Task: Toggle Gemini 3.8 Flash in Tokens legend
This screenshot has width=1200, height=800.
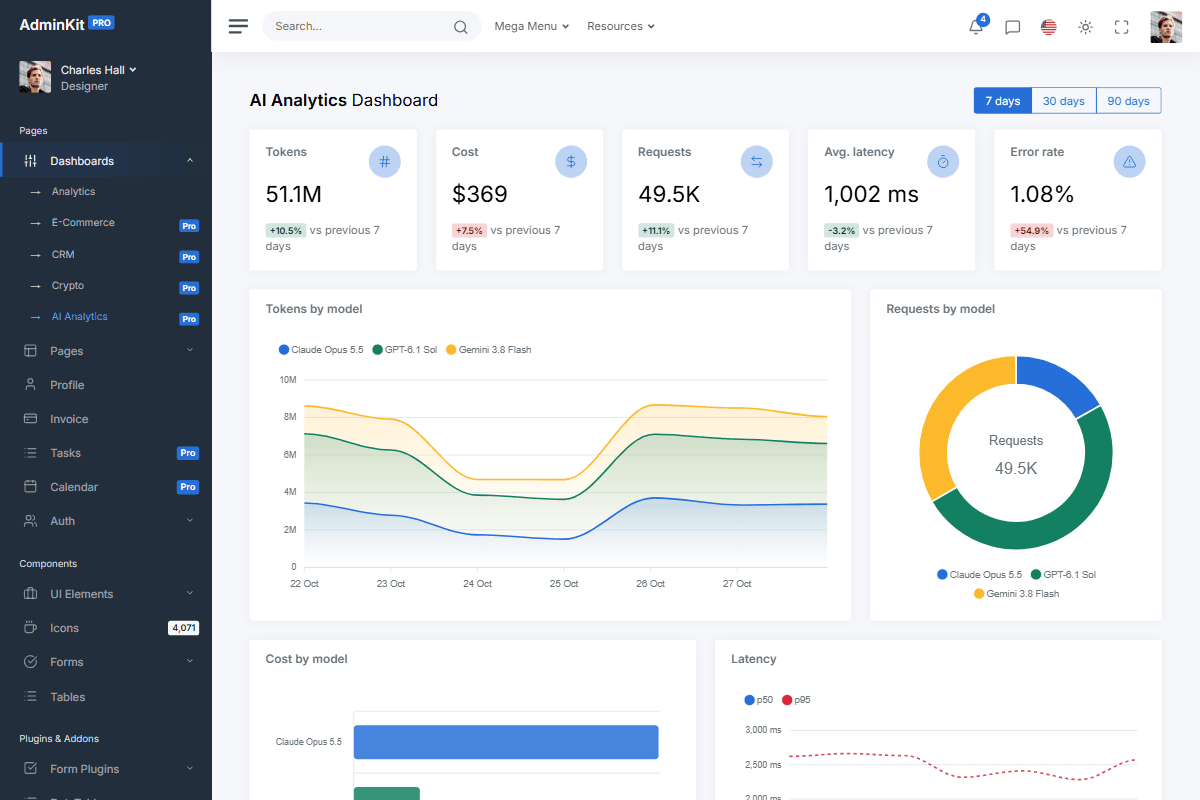Action: pos(489,350)
